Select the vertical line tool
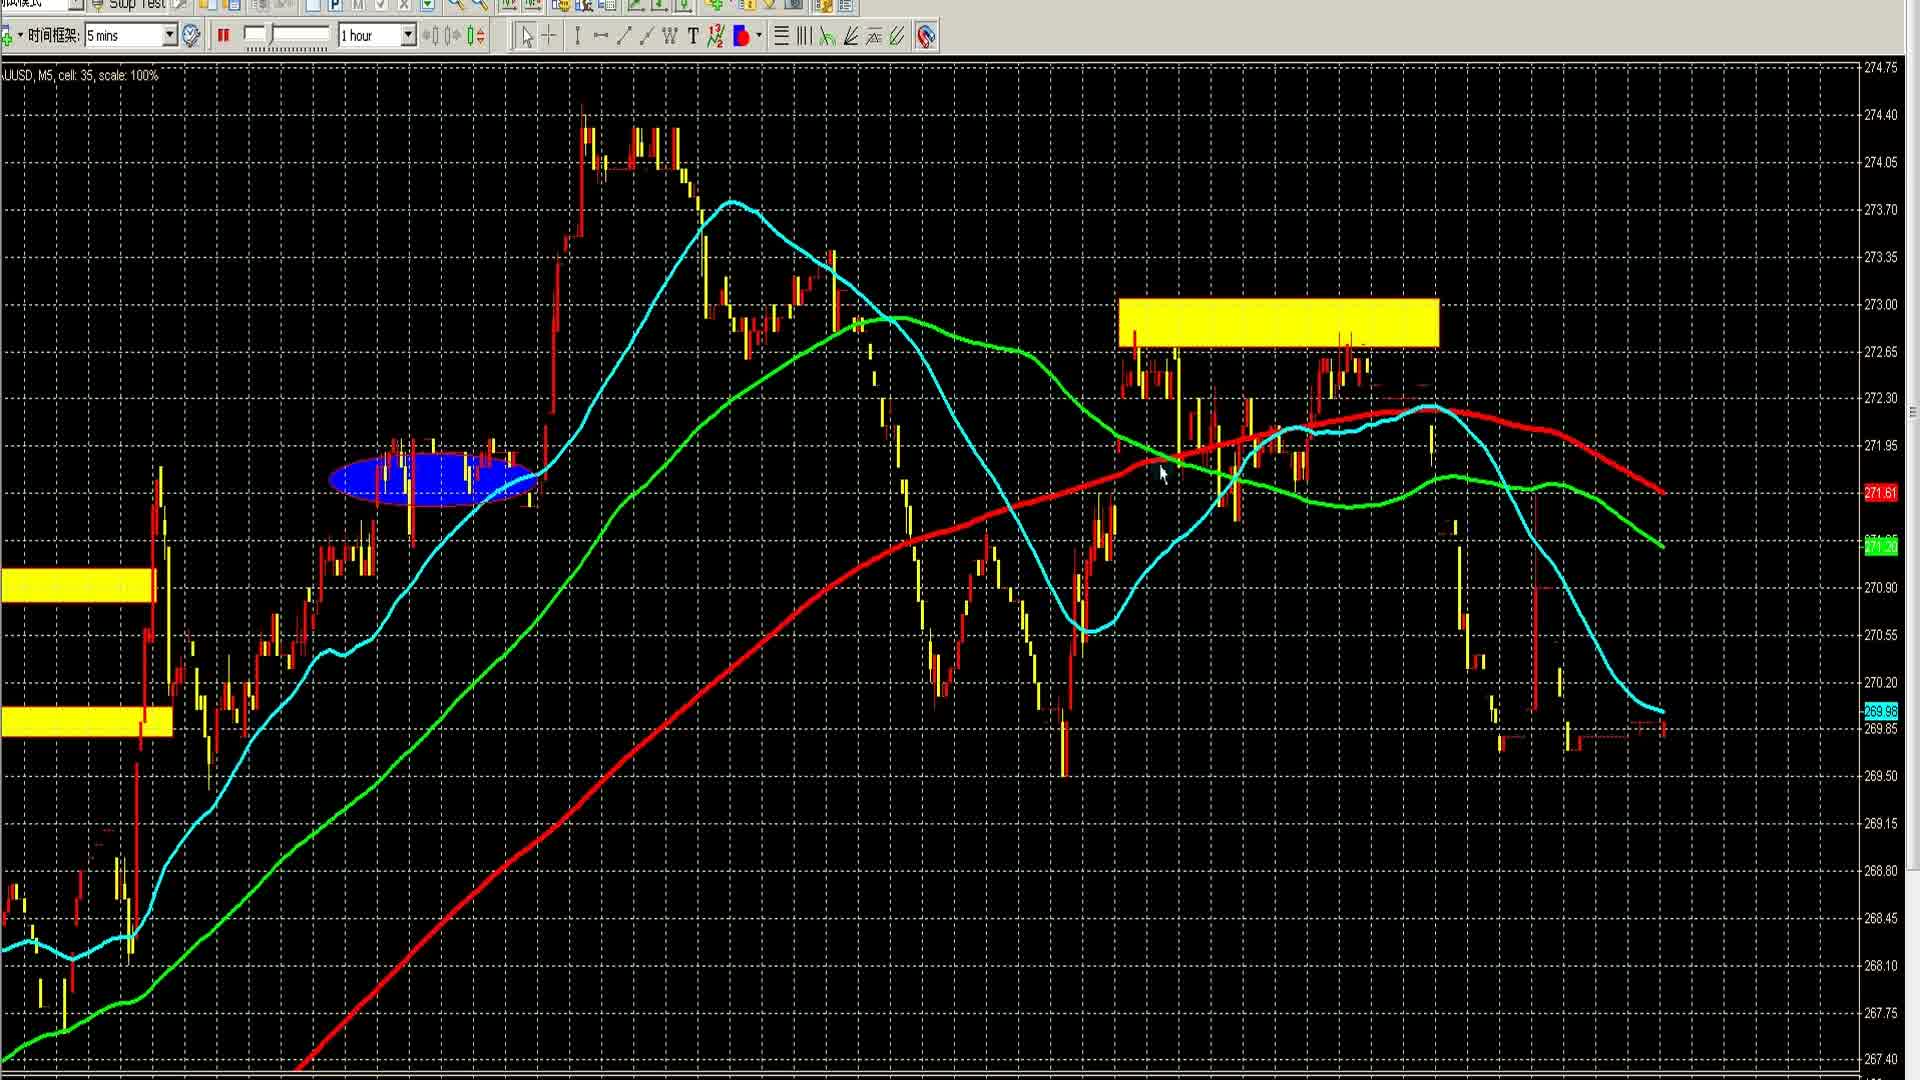 pyautogui.click(x=577, y=37)
